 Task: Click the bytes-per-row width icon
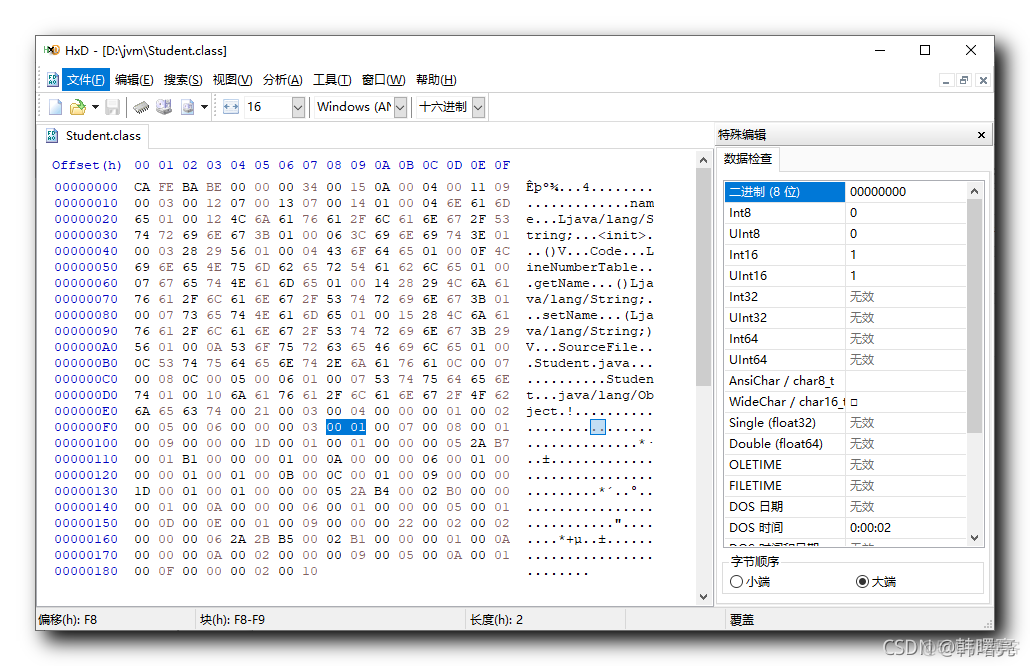tap(231, 107)
